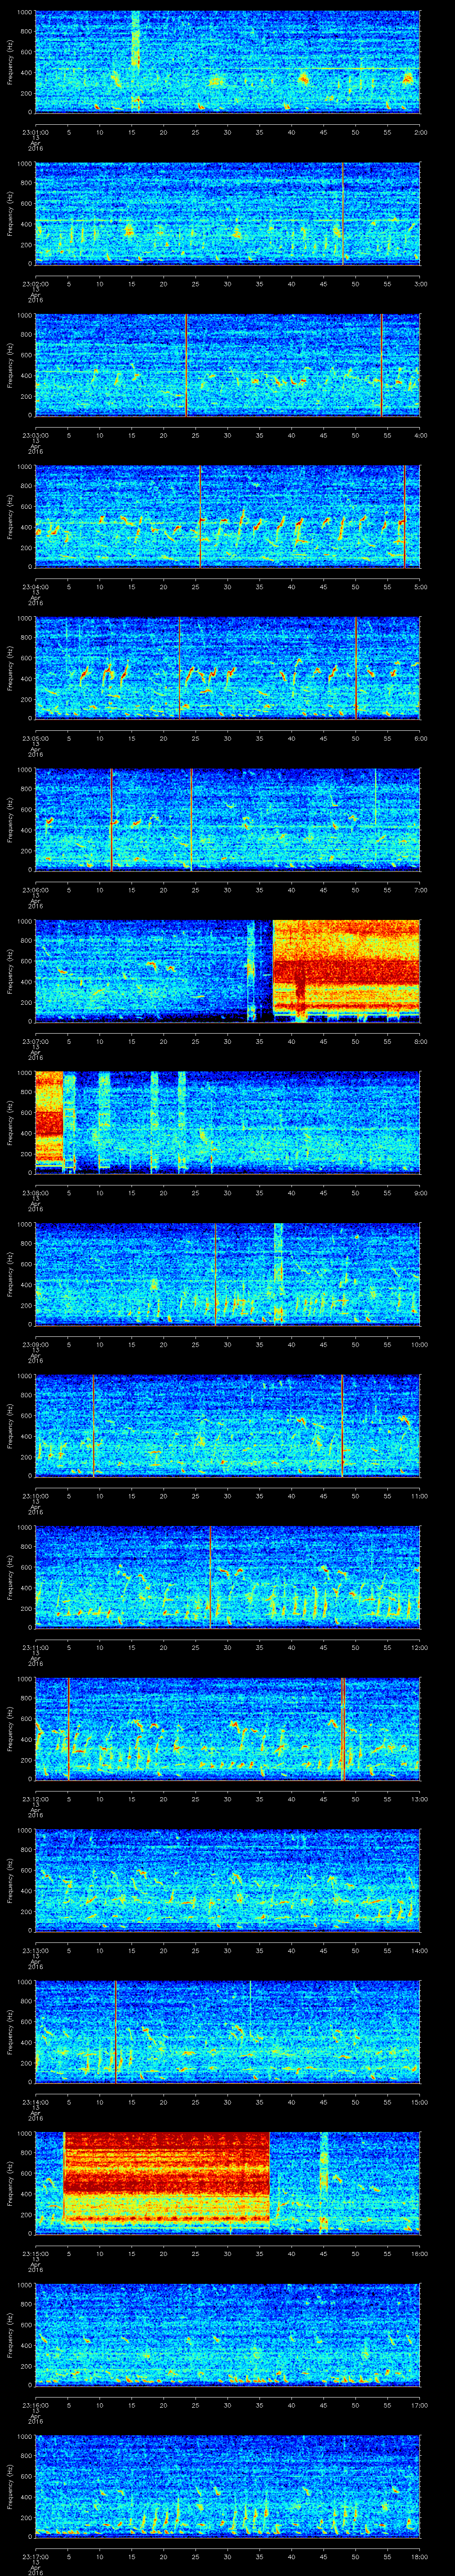Click the "23:08:00" start time label
This screenshot has height=2576, width=455.
click(35, 1192)
